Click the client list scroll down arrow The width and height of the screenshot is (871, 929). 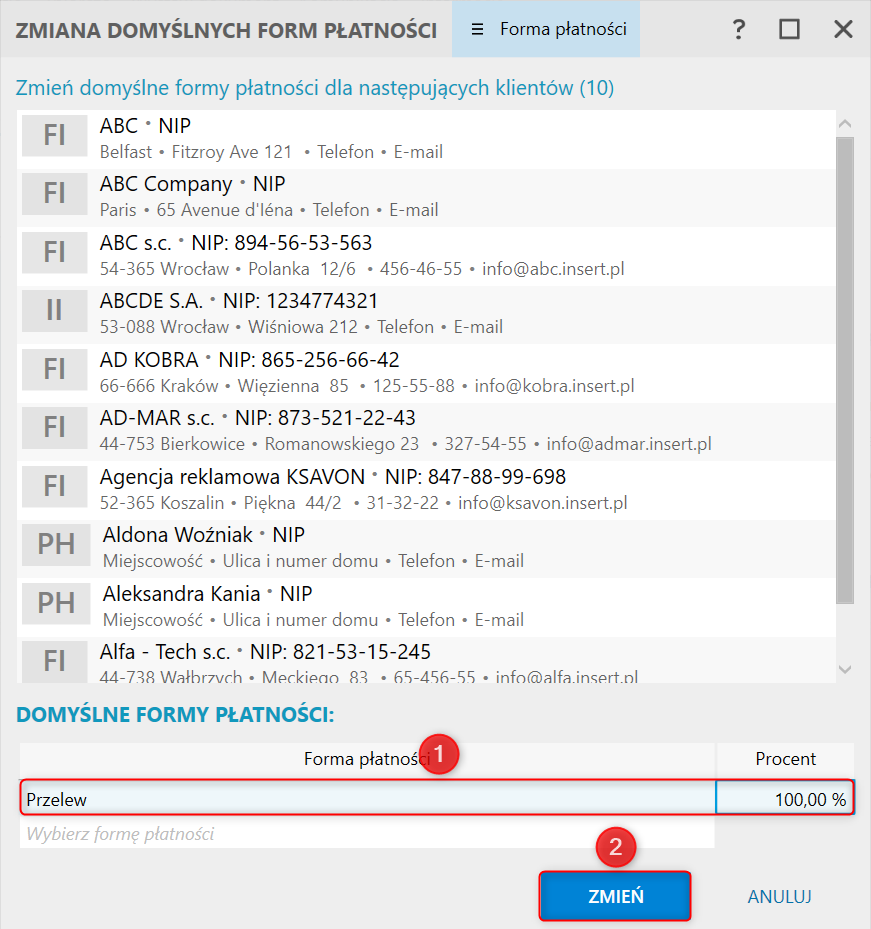pos(846,669)
